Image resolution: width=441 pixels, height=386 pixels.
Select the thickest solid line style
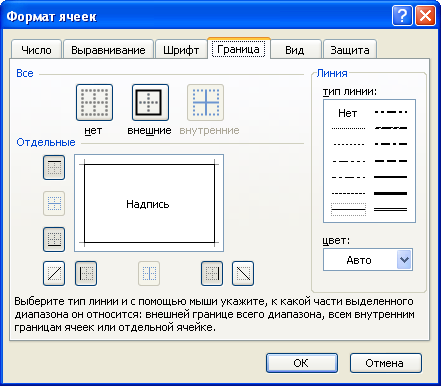pyautogui.click(x=391, y=193)
